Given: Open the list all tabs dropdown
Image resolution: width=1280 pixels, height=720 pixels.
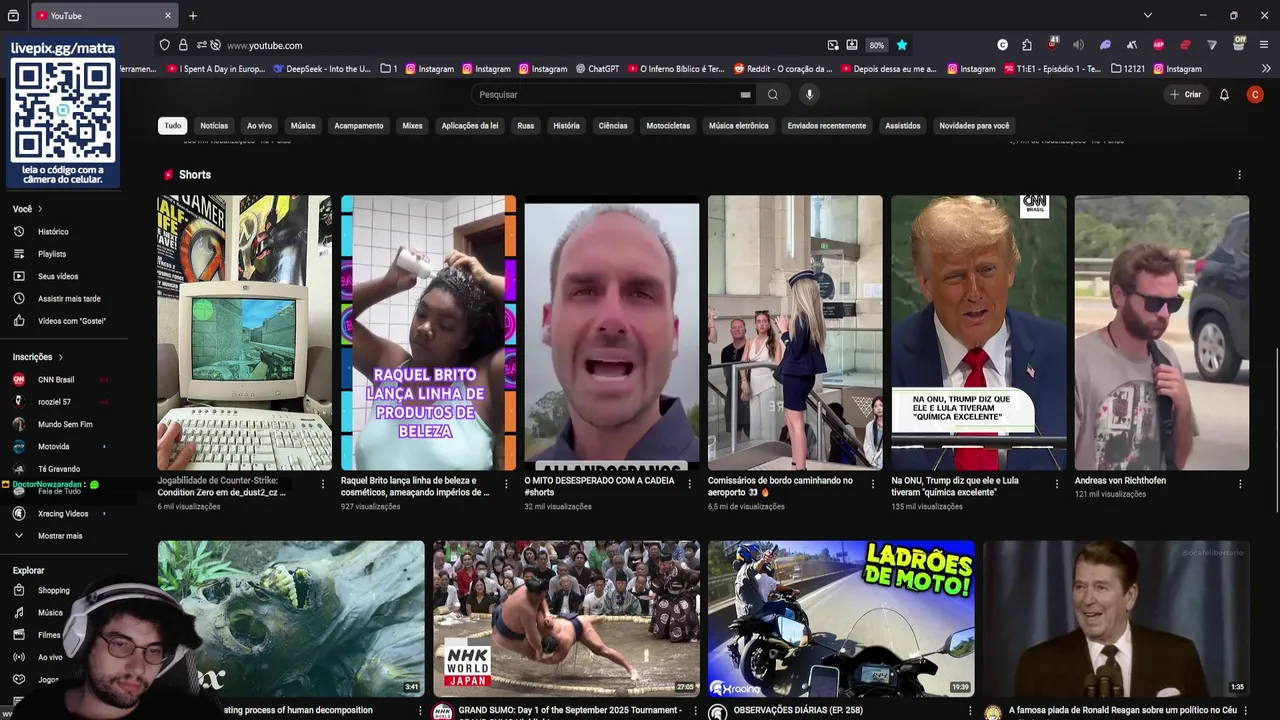Looking at the screenshot, I should [1147, 16].
